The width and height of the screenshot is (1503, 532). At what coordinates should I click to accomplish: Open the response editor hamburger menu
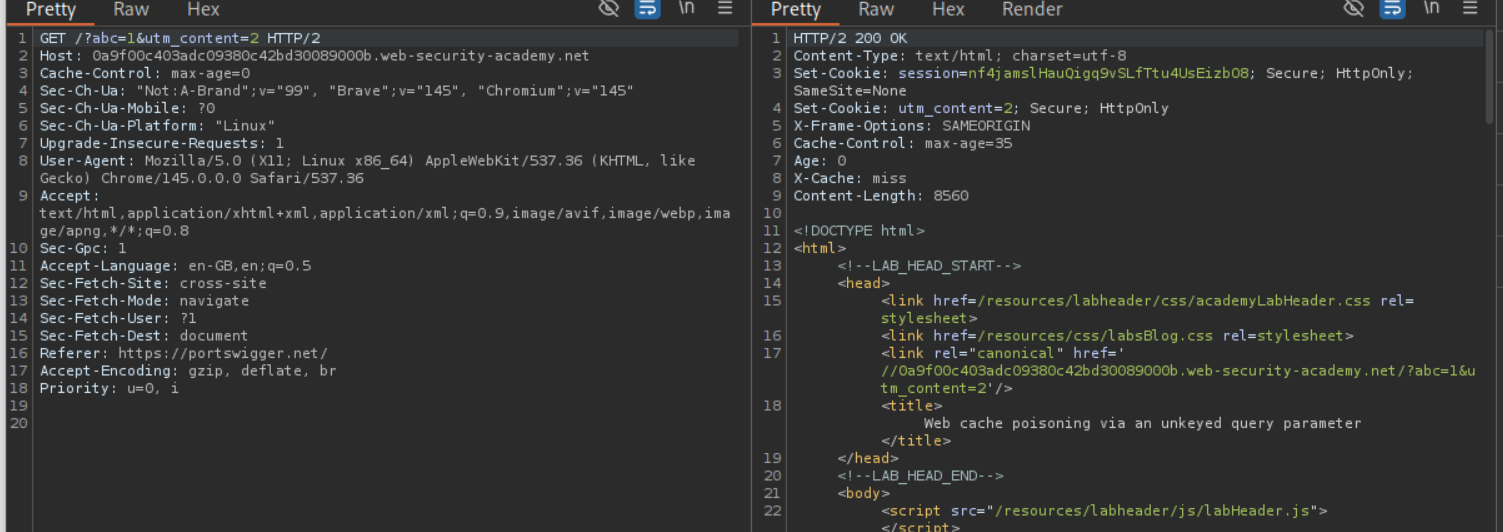click(x=1470, y=9)
